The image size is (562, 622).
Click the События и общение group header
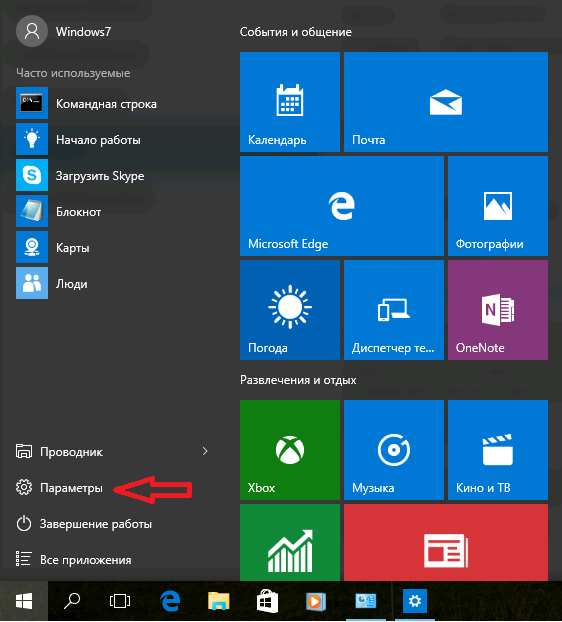pyautogui.click(x=295, y=32)
